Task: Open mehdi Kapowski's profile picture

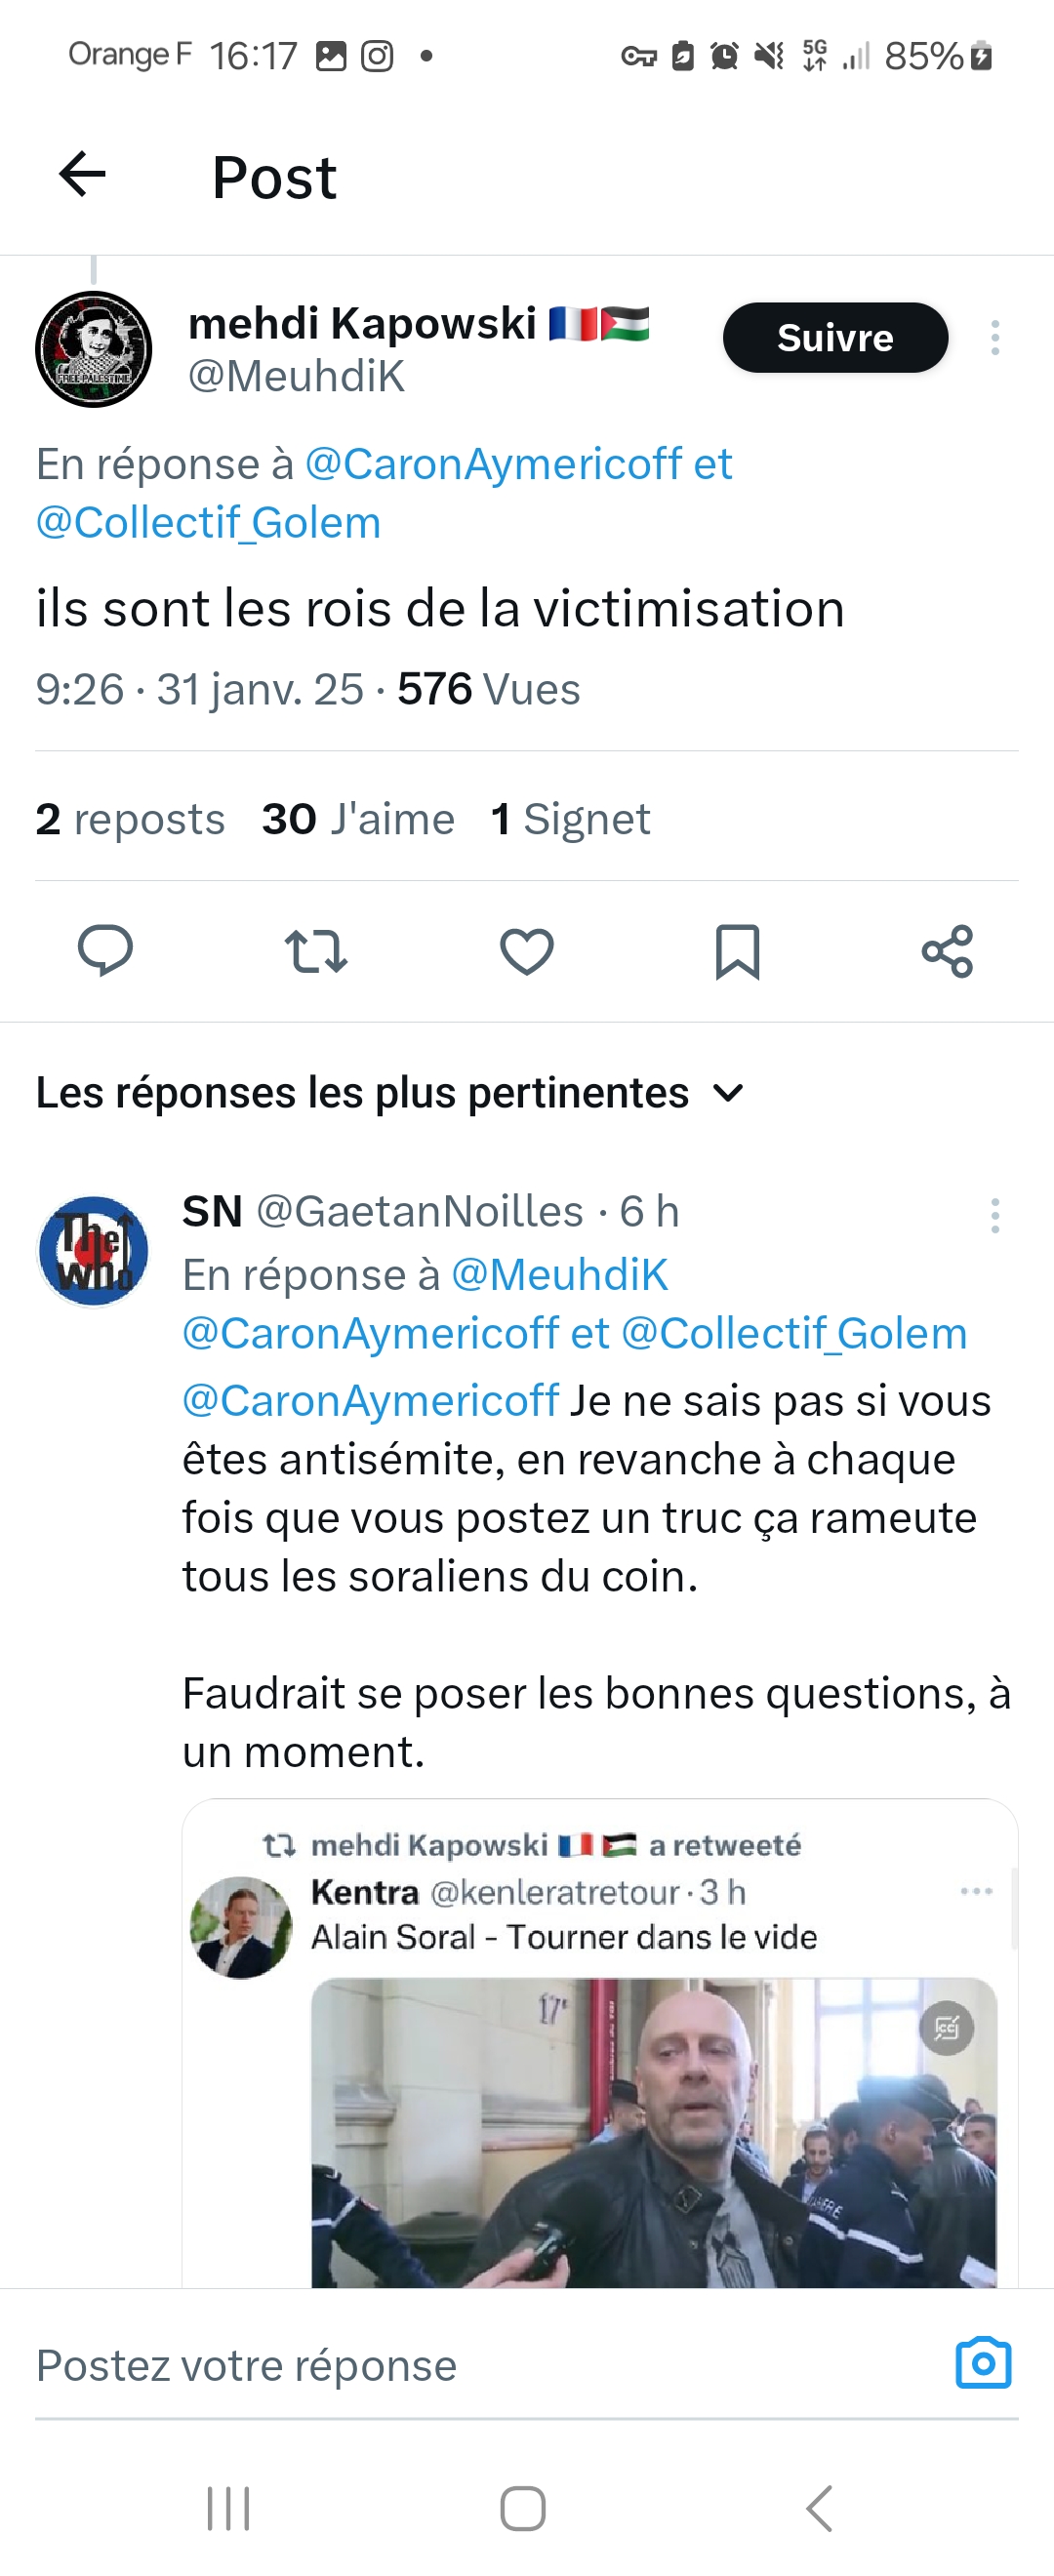Action: 94,349
